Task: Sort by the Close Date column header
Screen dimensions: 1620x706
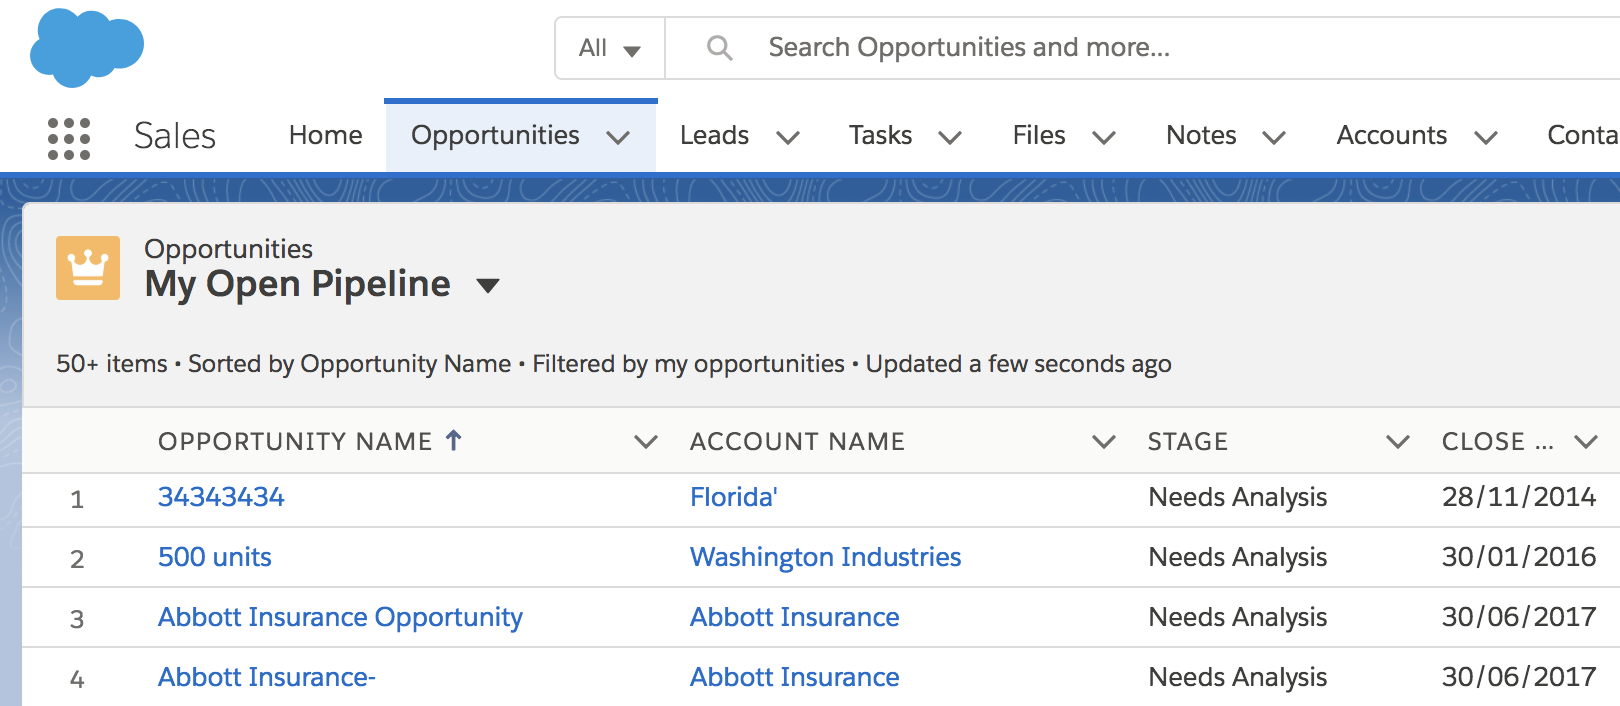Action: (1497, 441)
